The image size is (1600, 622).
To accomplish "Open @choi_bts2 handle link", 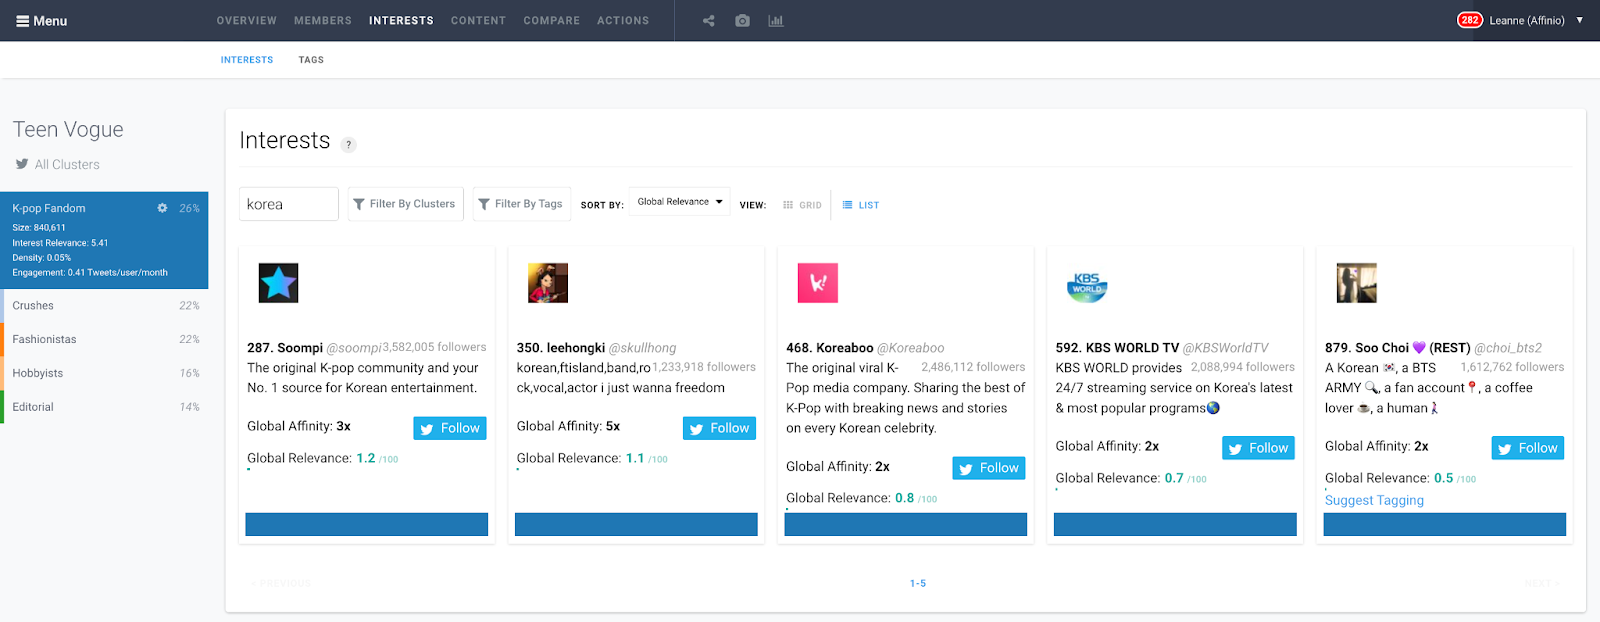I will tap(1508, 348).
